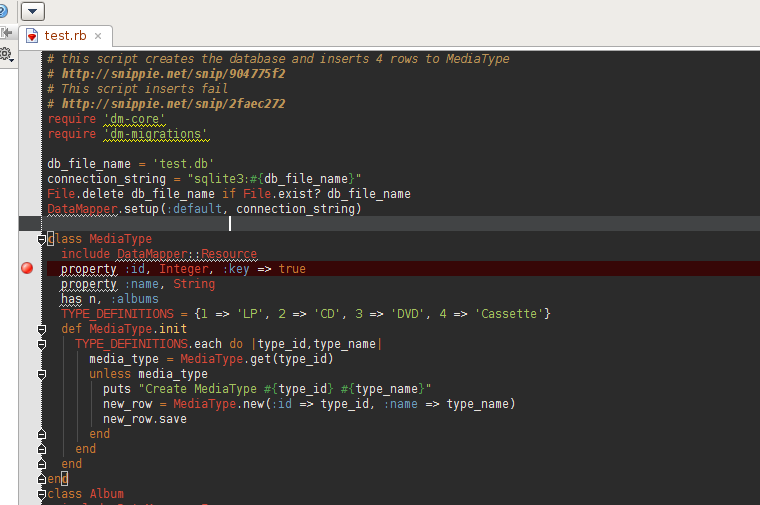
Task: Collapse the class Album fold marker
Action: 42,494
